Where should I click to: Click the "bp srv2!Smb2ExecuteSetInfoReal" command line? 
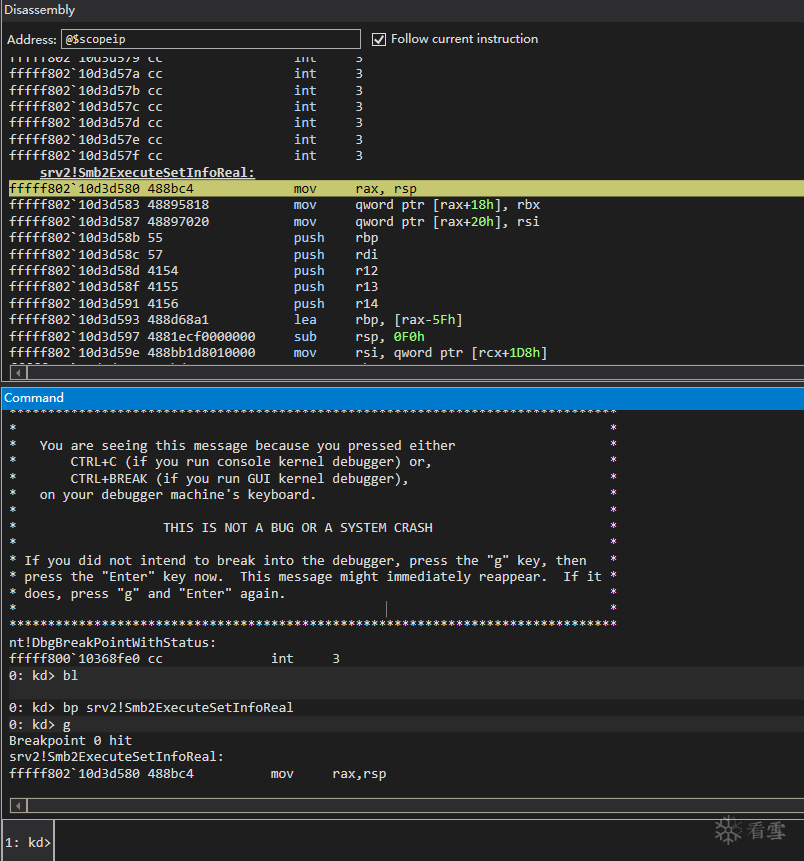[151, 707]
